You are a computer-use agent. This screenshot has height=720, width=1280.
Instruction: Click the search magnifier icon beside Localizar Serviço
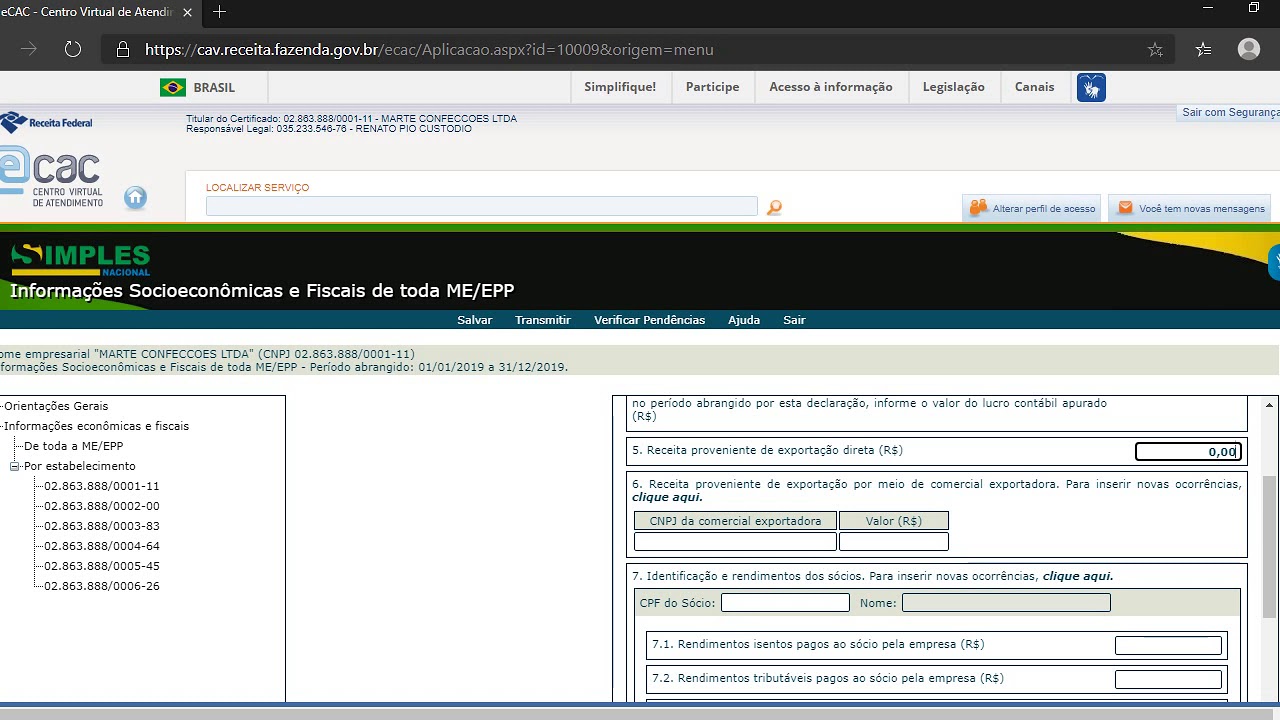coord(774,207)
